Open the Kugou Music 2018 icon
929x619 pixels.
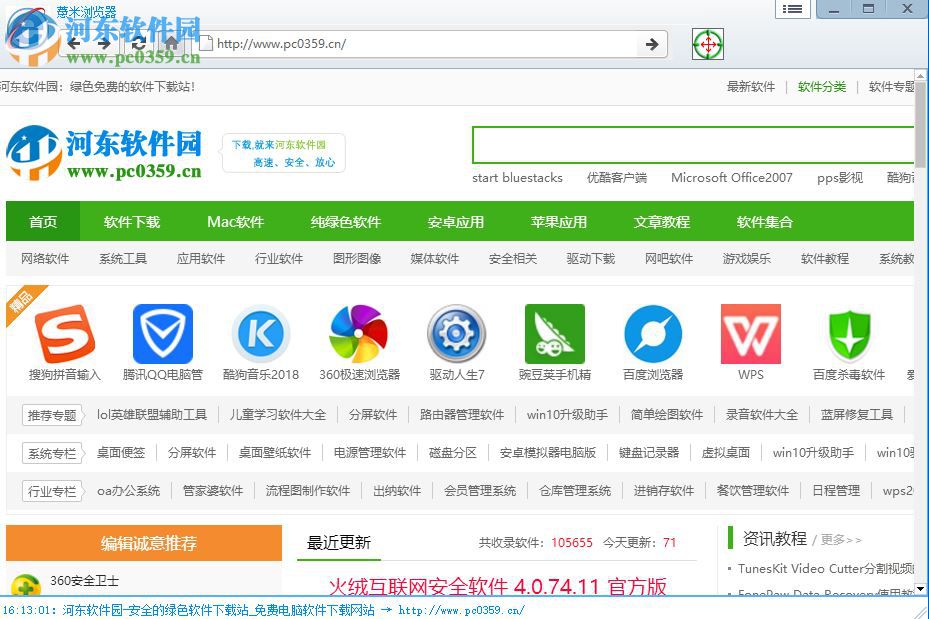[261, 333]
